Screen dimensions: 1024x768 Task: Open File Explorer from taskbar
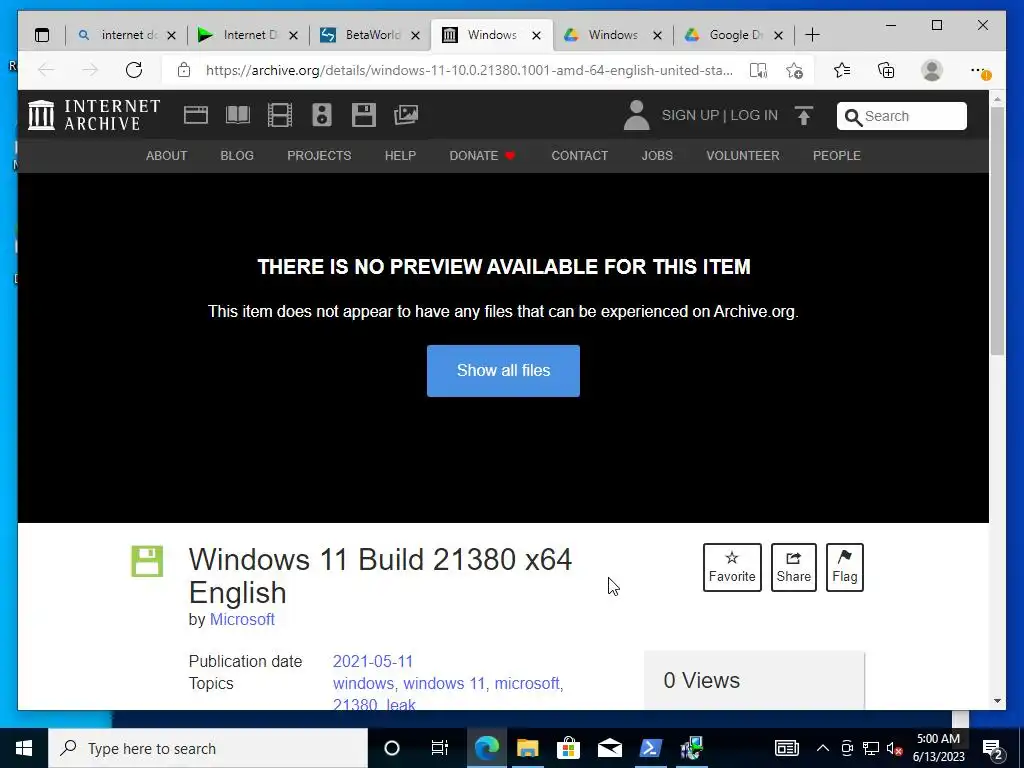tap(528, 748)
